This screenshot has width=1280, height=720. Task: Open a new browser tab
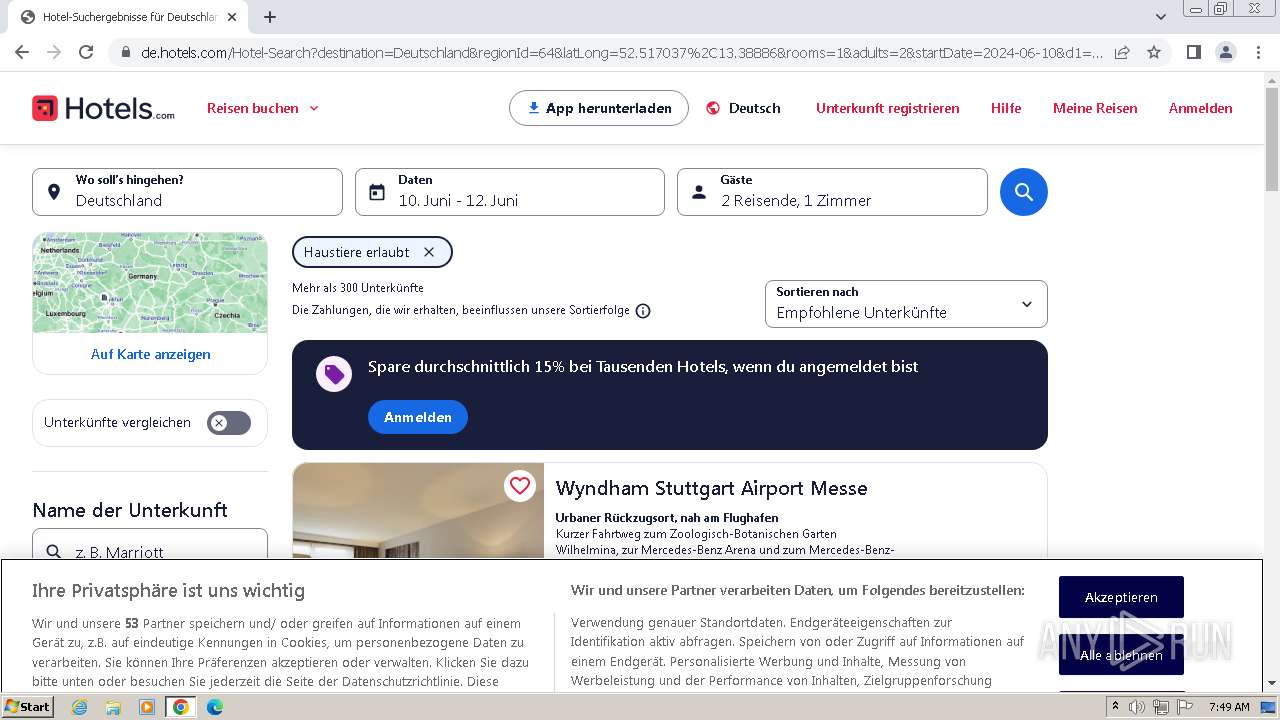coord(270,17)
